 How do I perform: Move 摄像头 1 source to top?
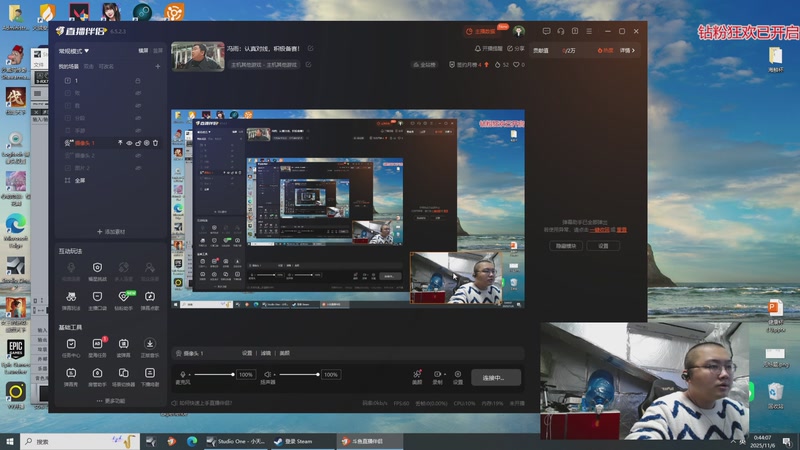click(120, 143)
